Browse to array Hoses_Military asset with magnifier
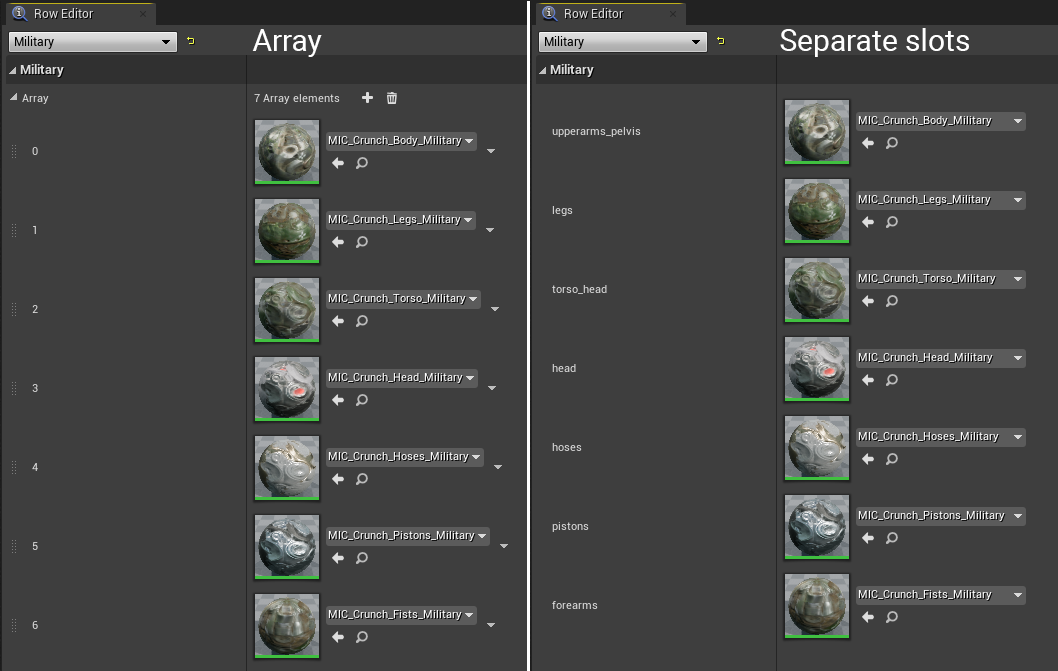This screenshot has height=671, width=1058. 362,479
